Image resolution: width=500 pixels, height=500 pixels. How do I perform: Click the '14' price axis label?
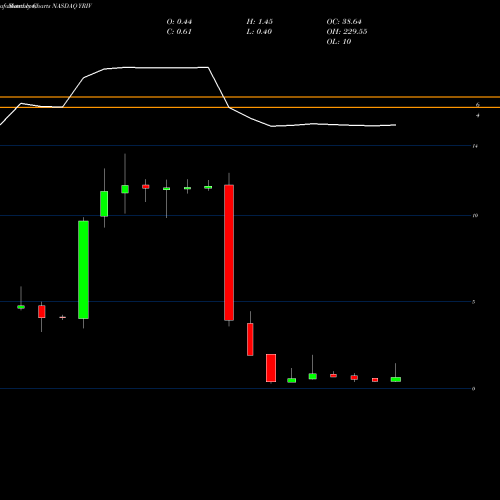(475, 146)
